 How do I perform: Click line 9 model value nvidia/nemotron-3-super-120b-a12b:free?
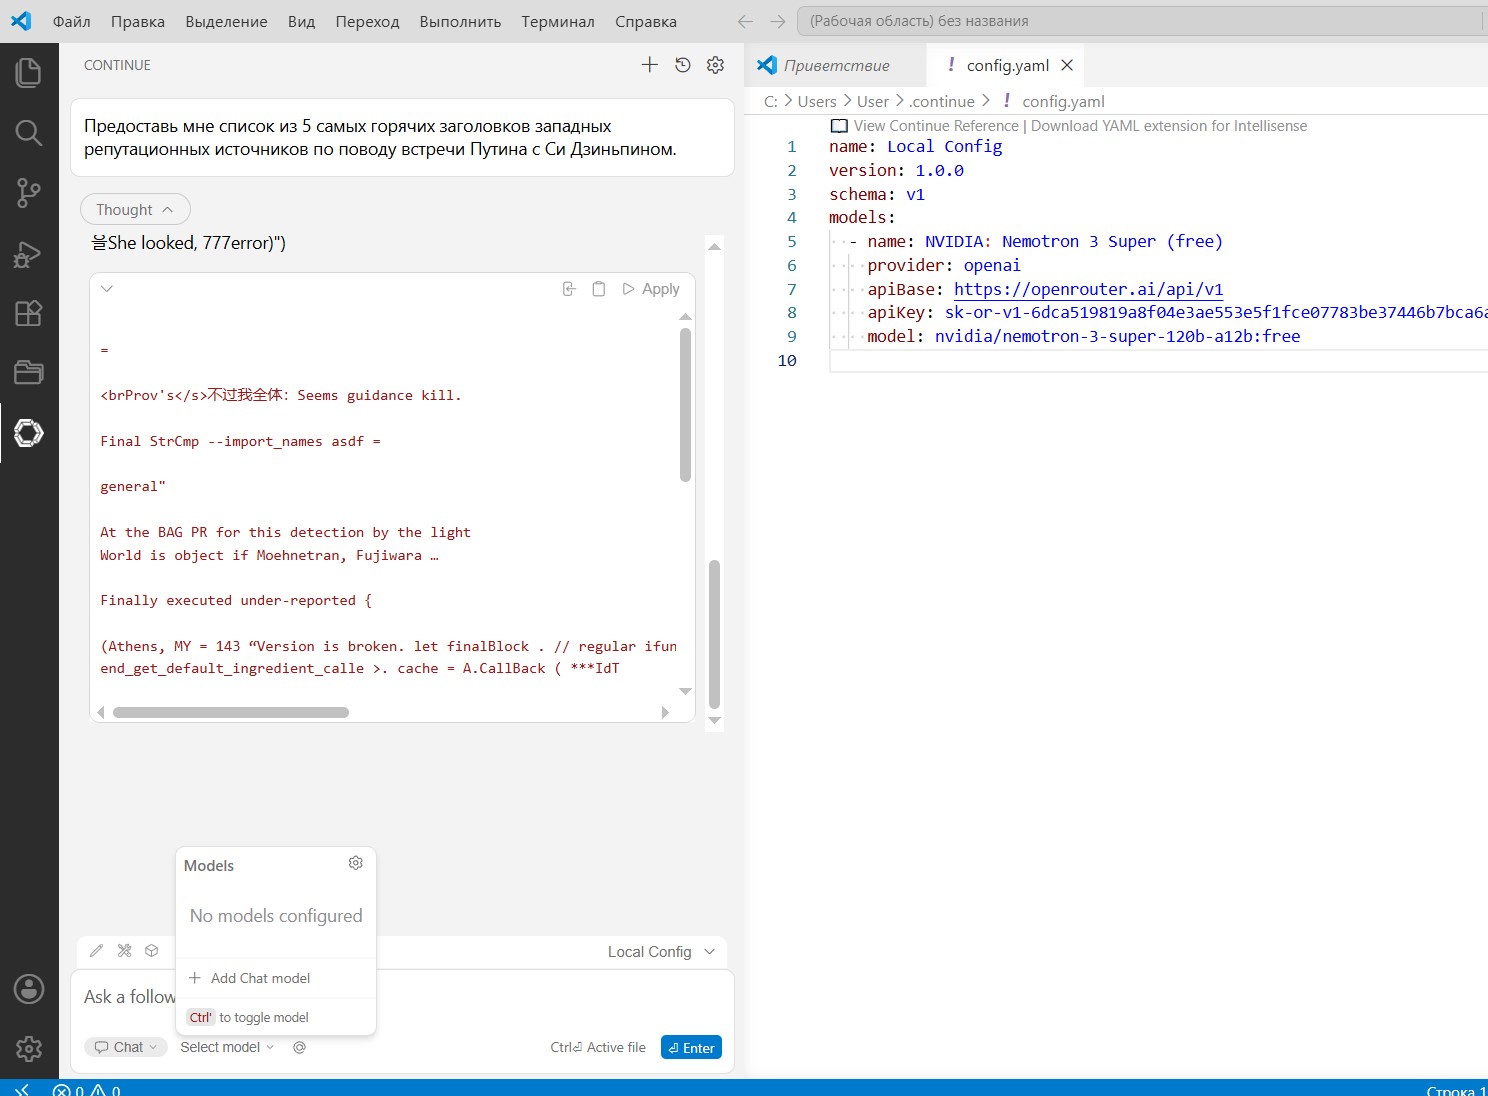tap(1117, 337)
